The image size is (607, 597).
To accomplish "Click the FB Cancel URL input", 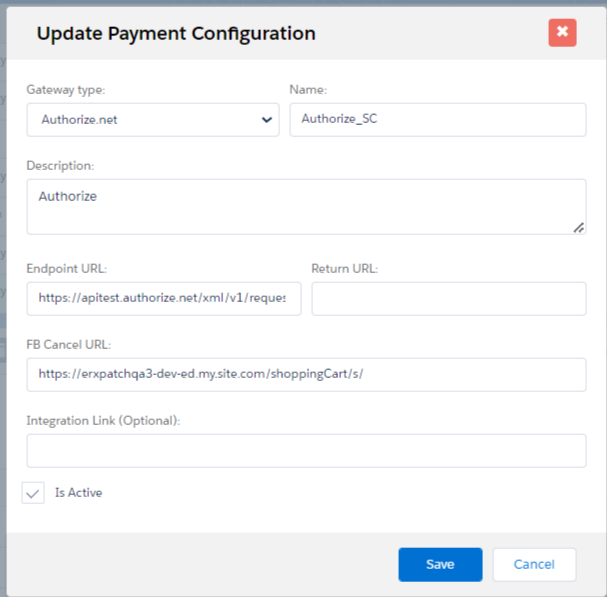I will click(x=306, y=374).
